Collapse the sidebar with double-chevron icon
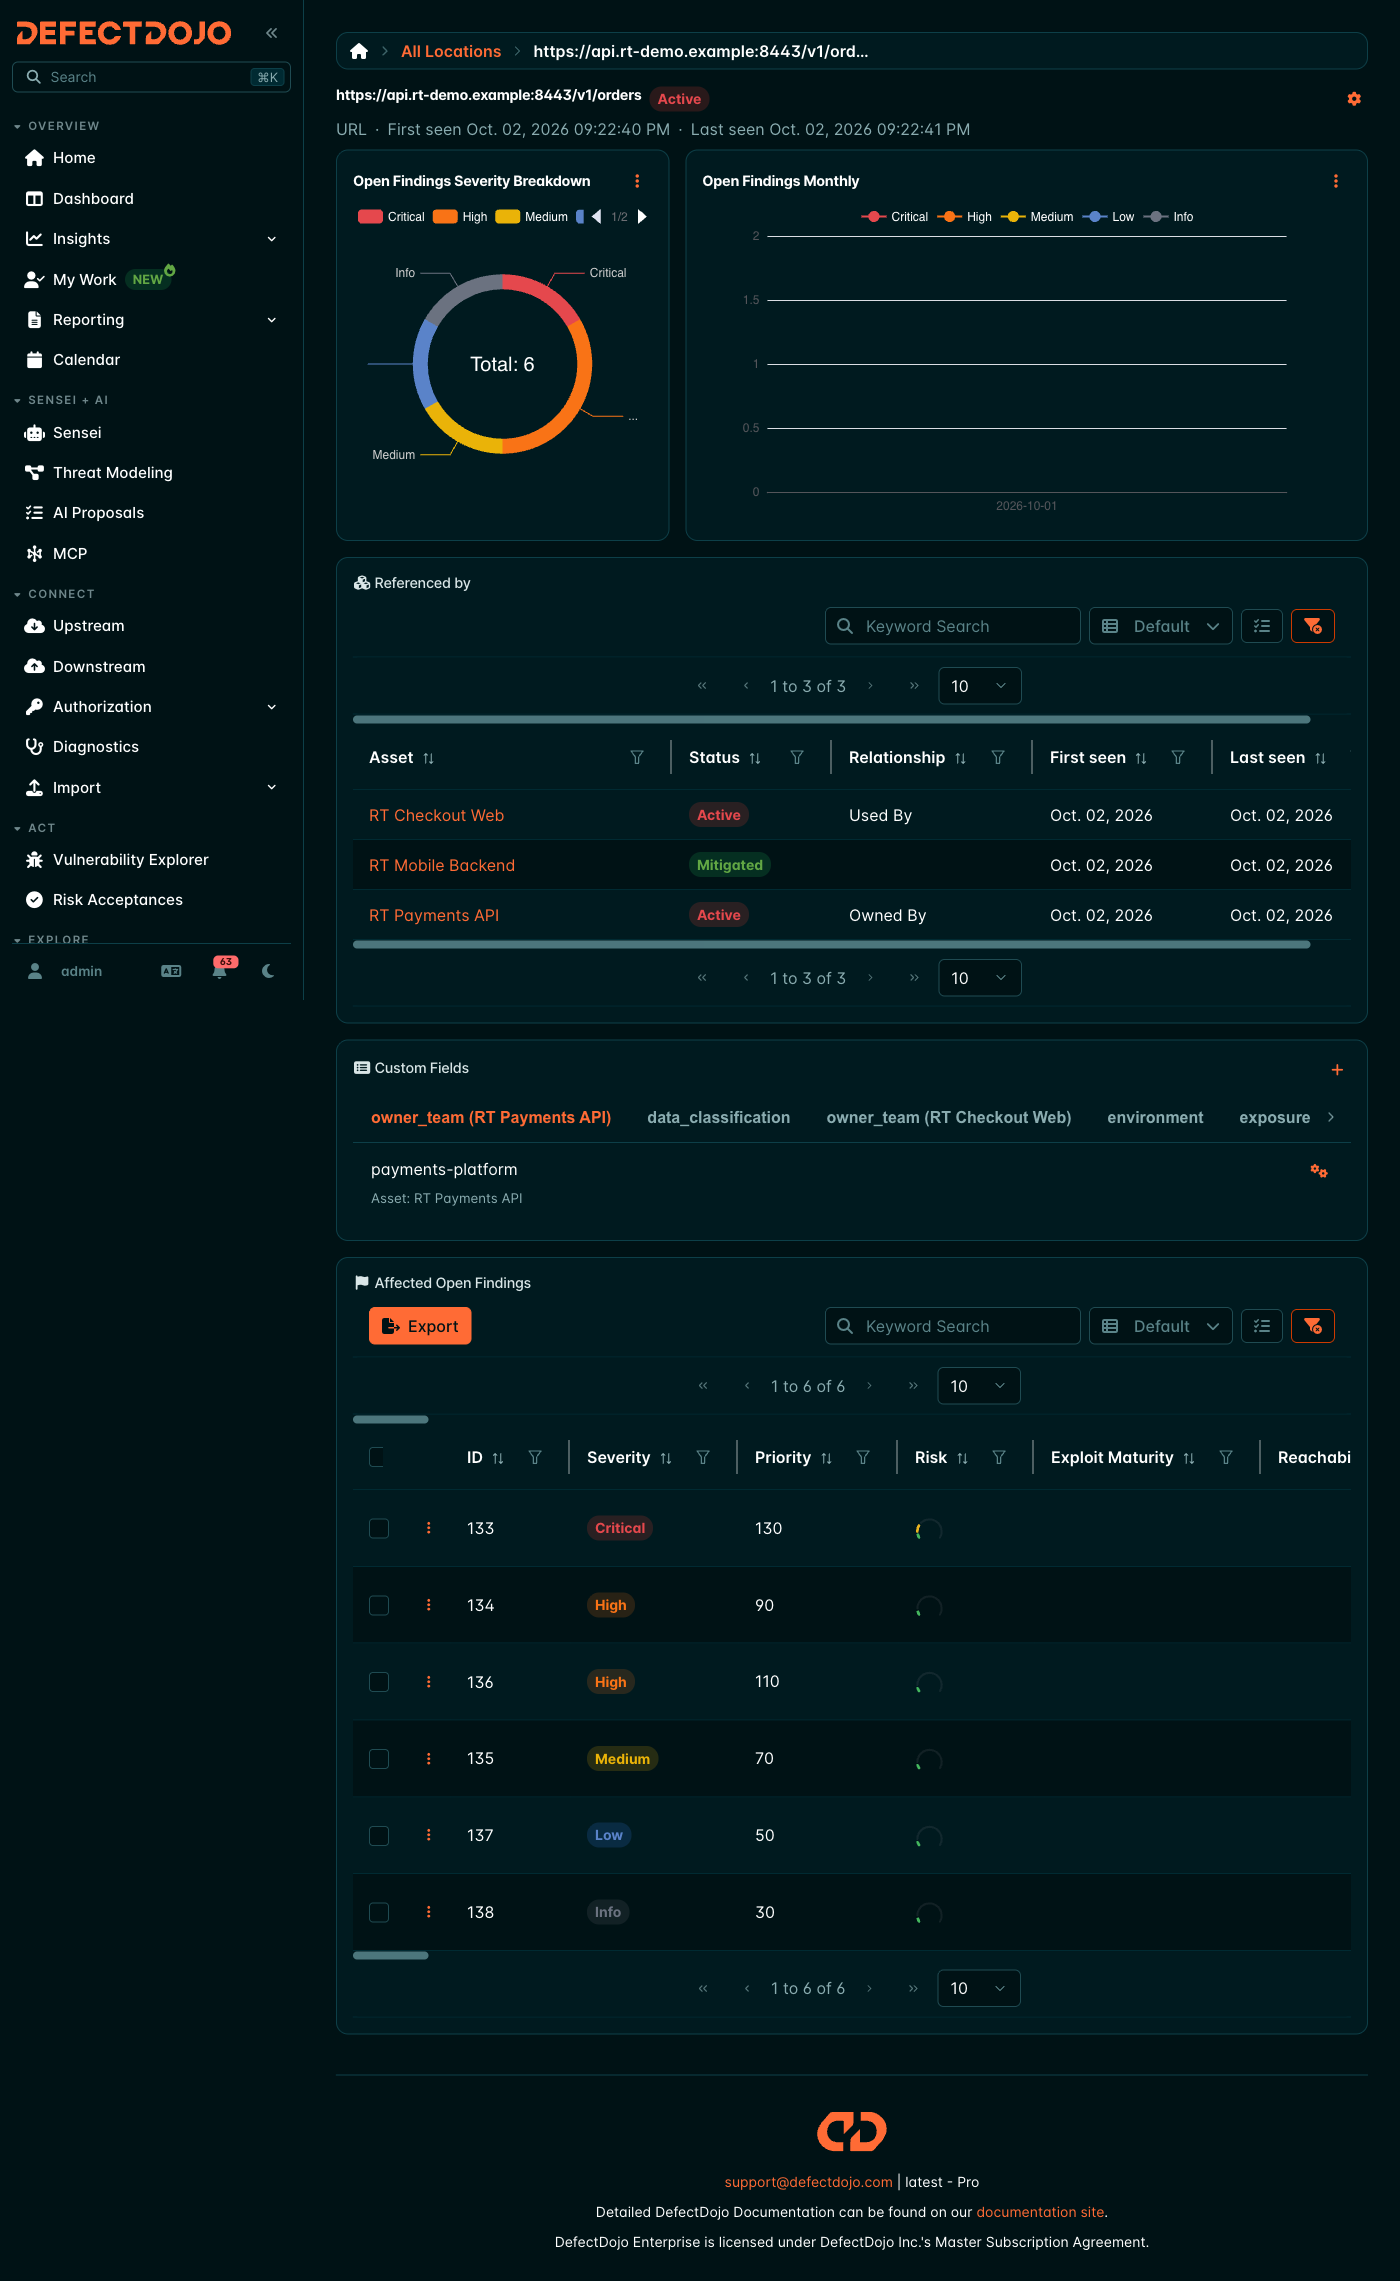 [x=271, y=33]
